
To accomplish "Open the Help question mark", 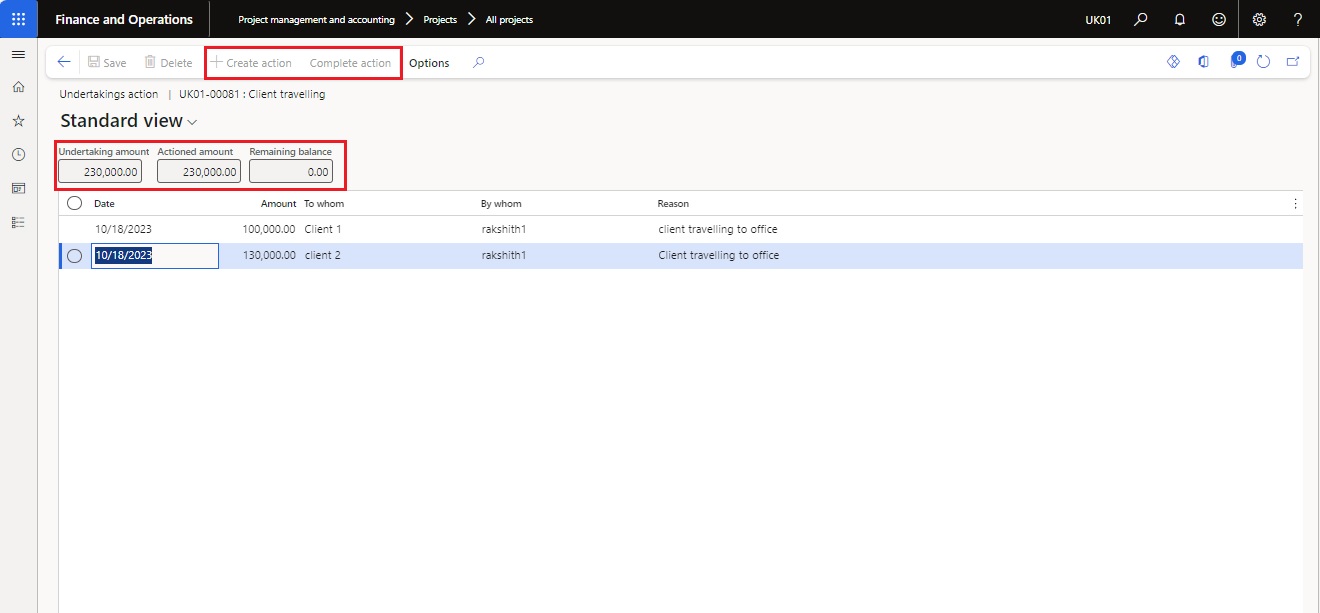I will tap(1298, 19).
